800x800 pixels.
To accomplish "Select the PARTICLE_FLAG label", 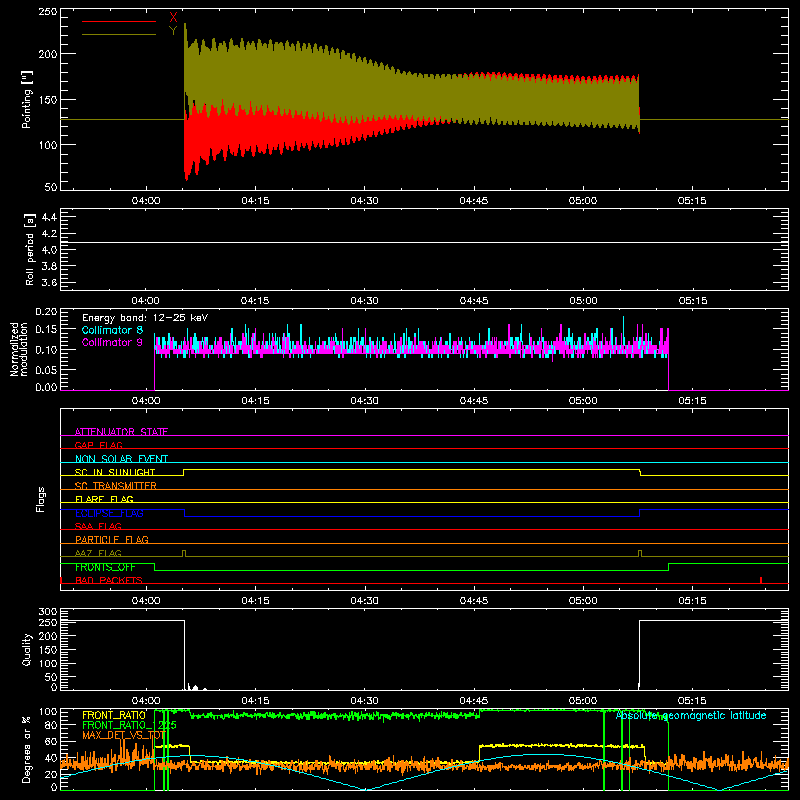I will (112, 539).
